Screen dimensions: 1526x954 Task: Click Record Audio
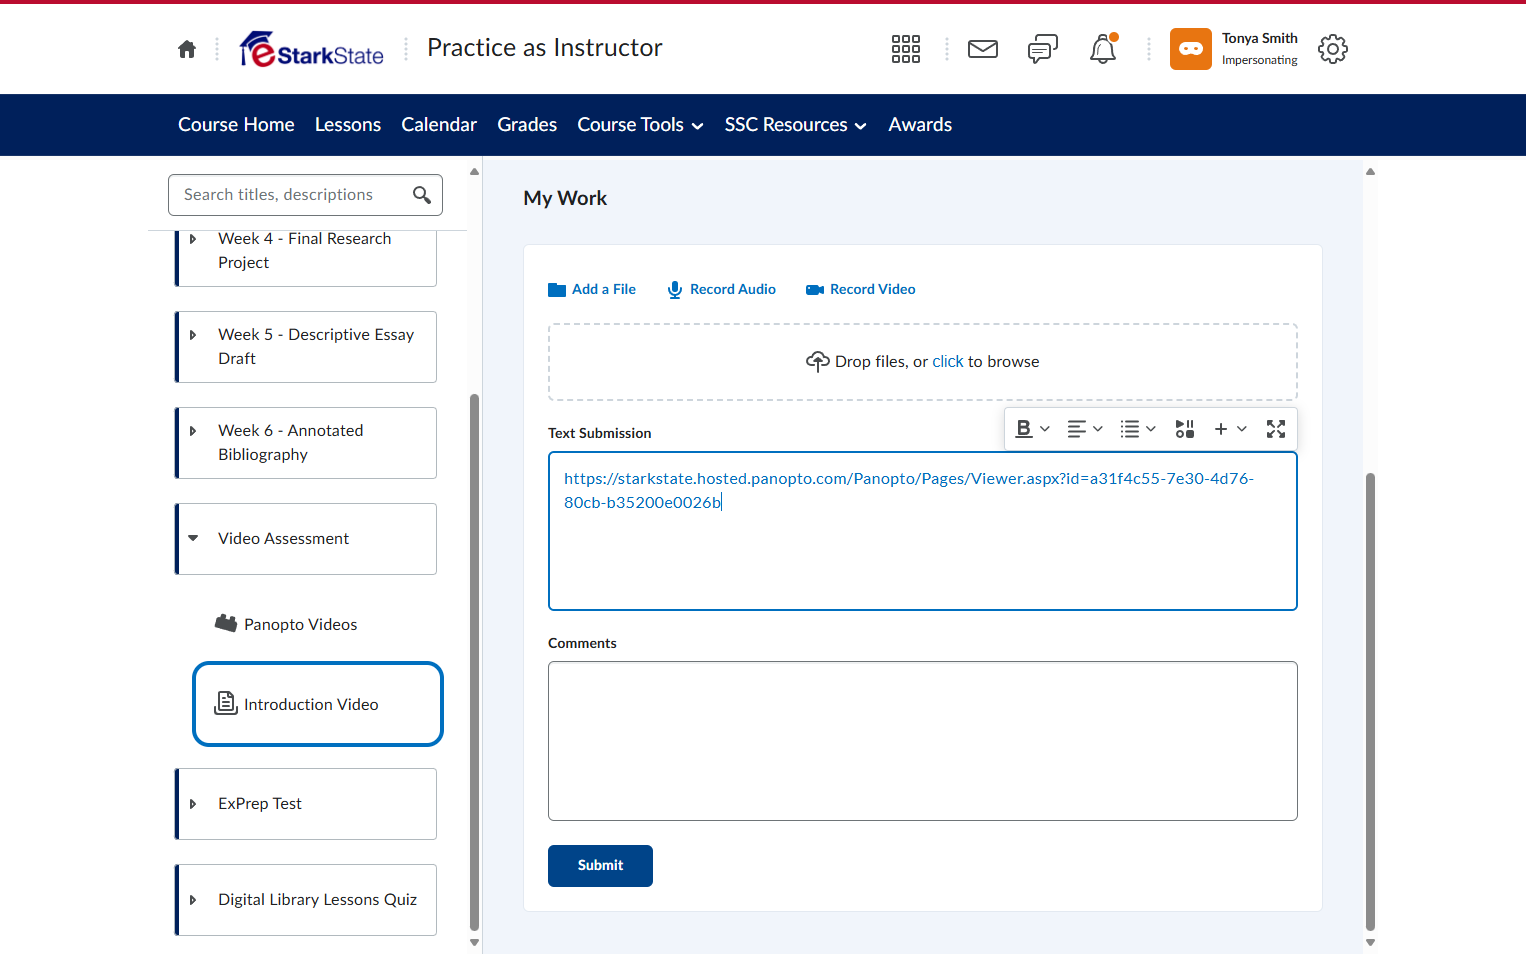[x=722, y=289]
